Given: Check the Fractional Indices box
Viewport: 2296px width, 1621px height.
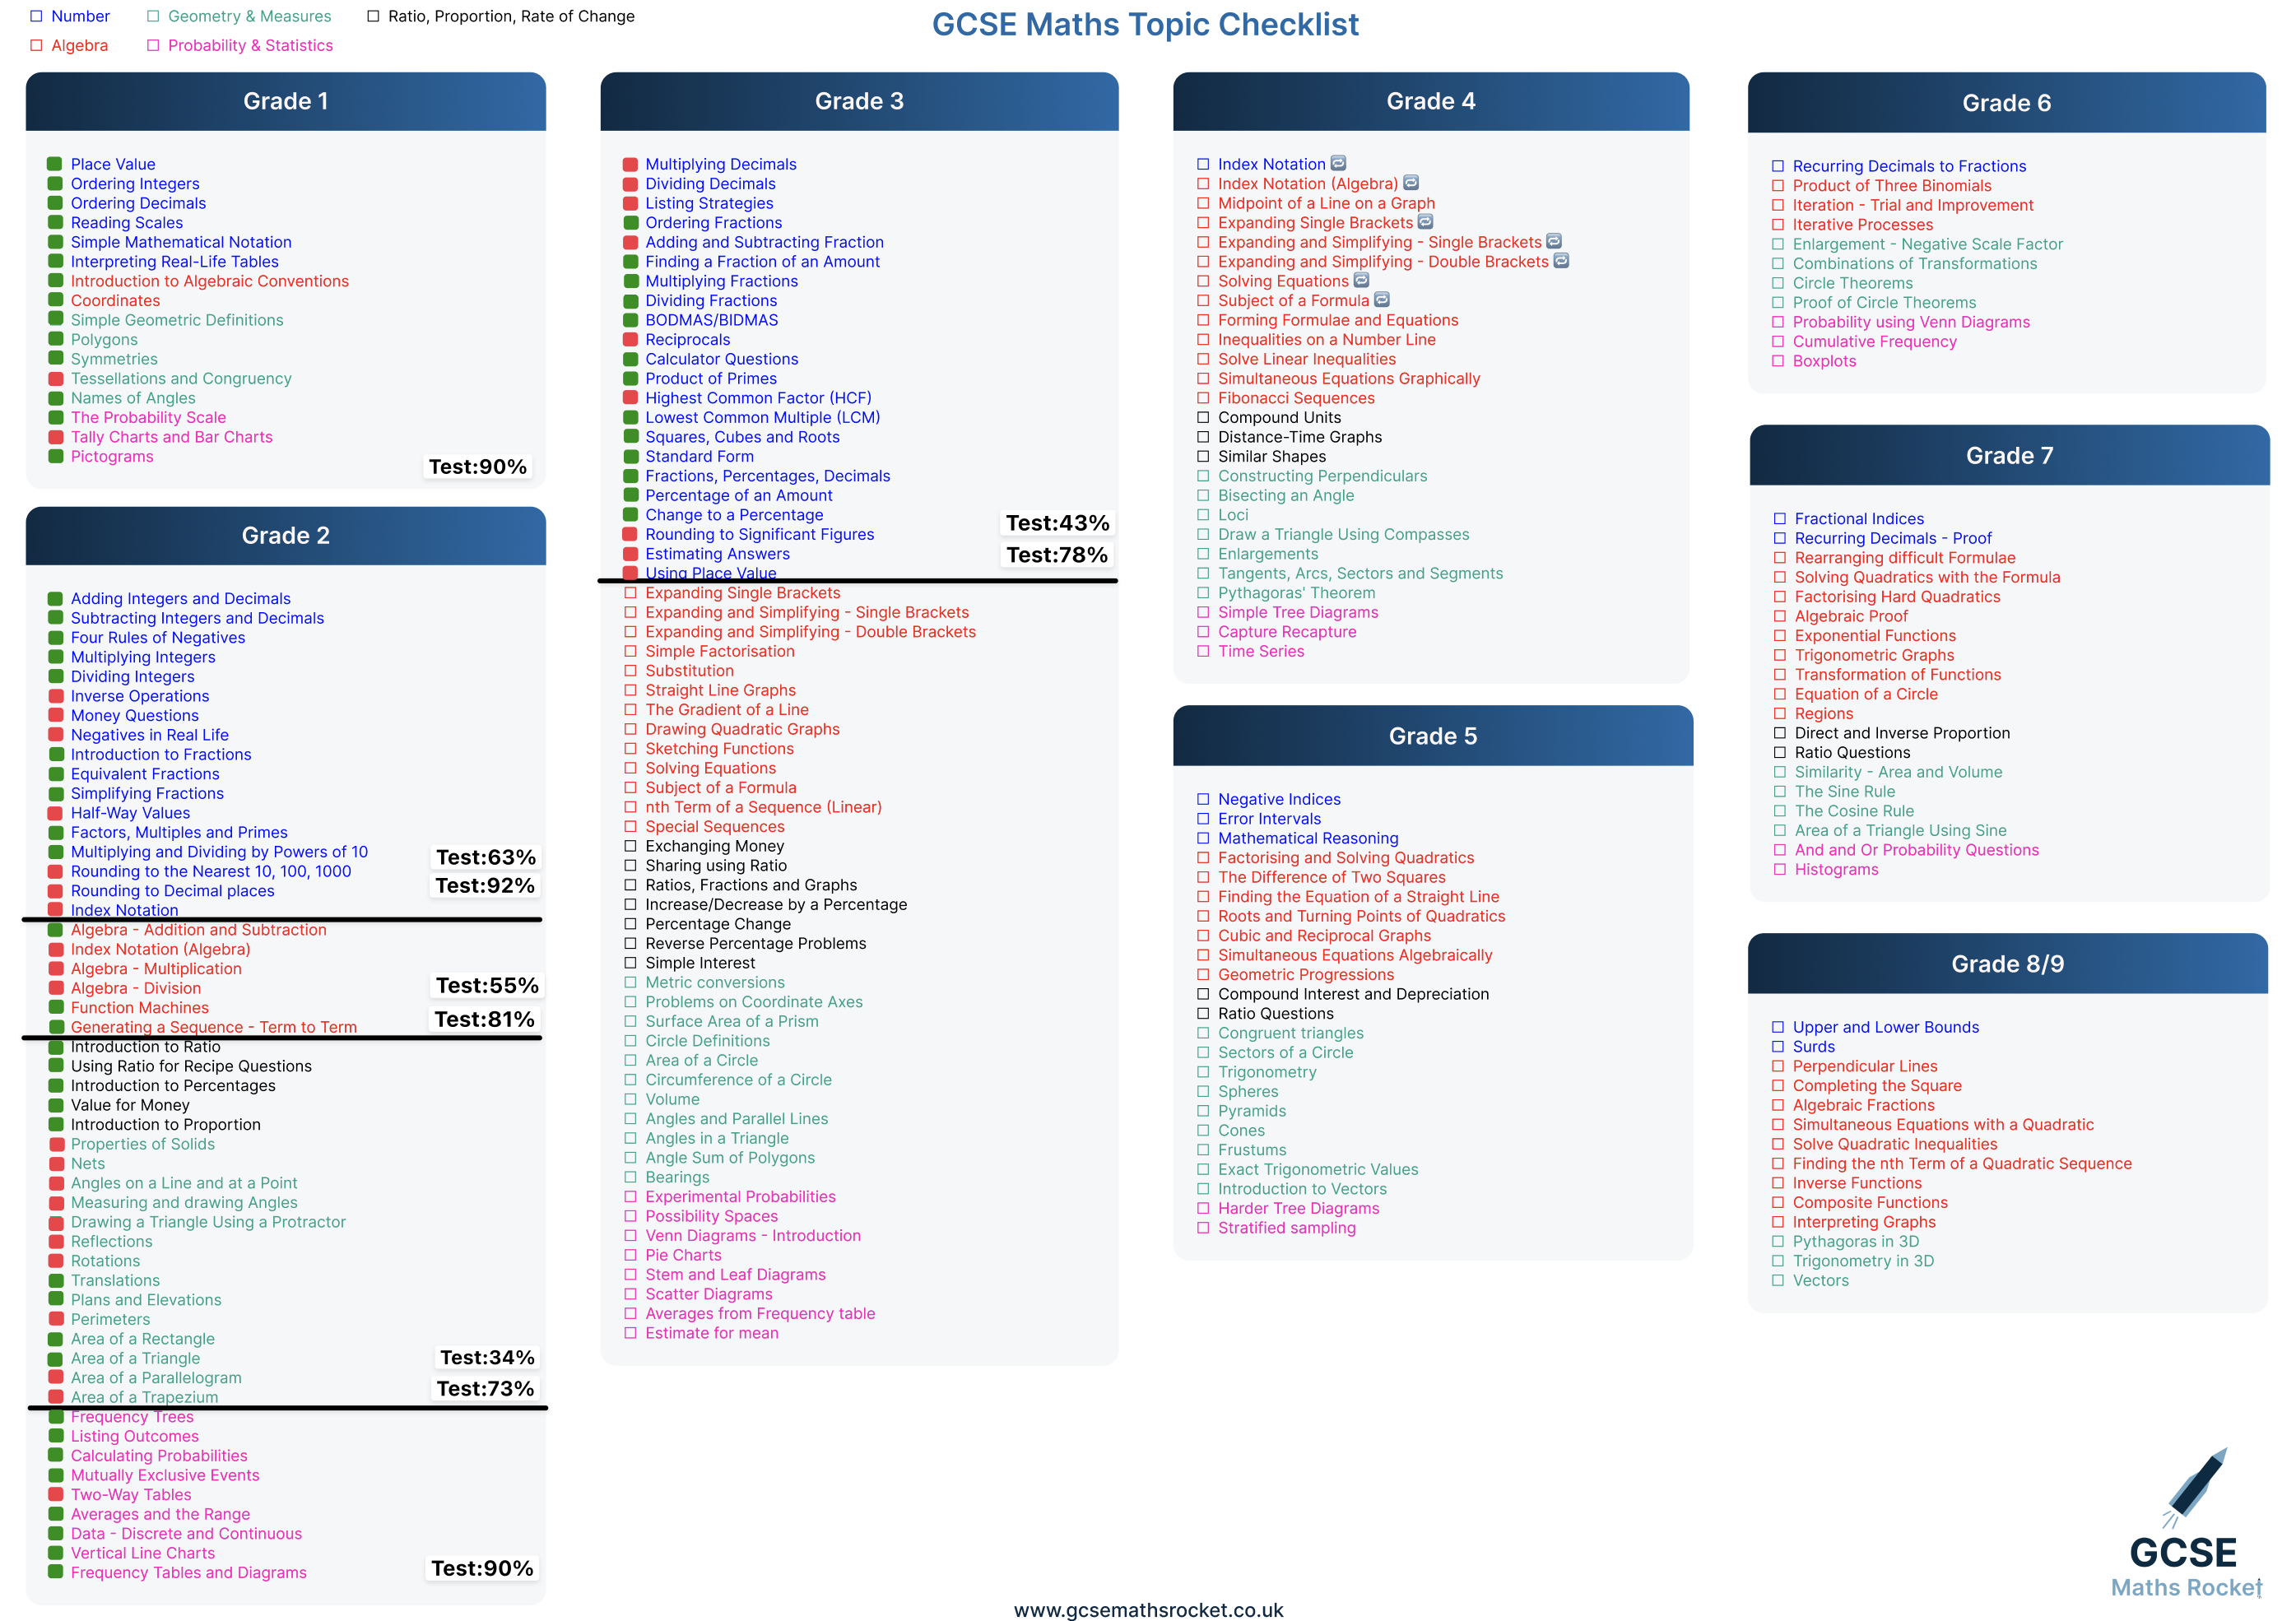Looking at the screenshot, I should click(1780, 518).
